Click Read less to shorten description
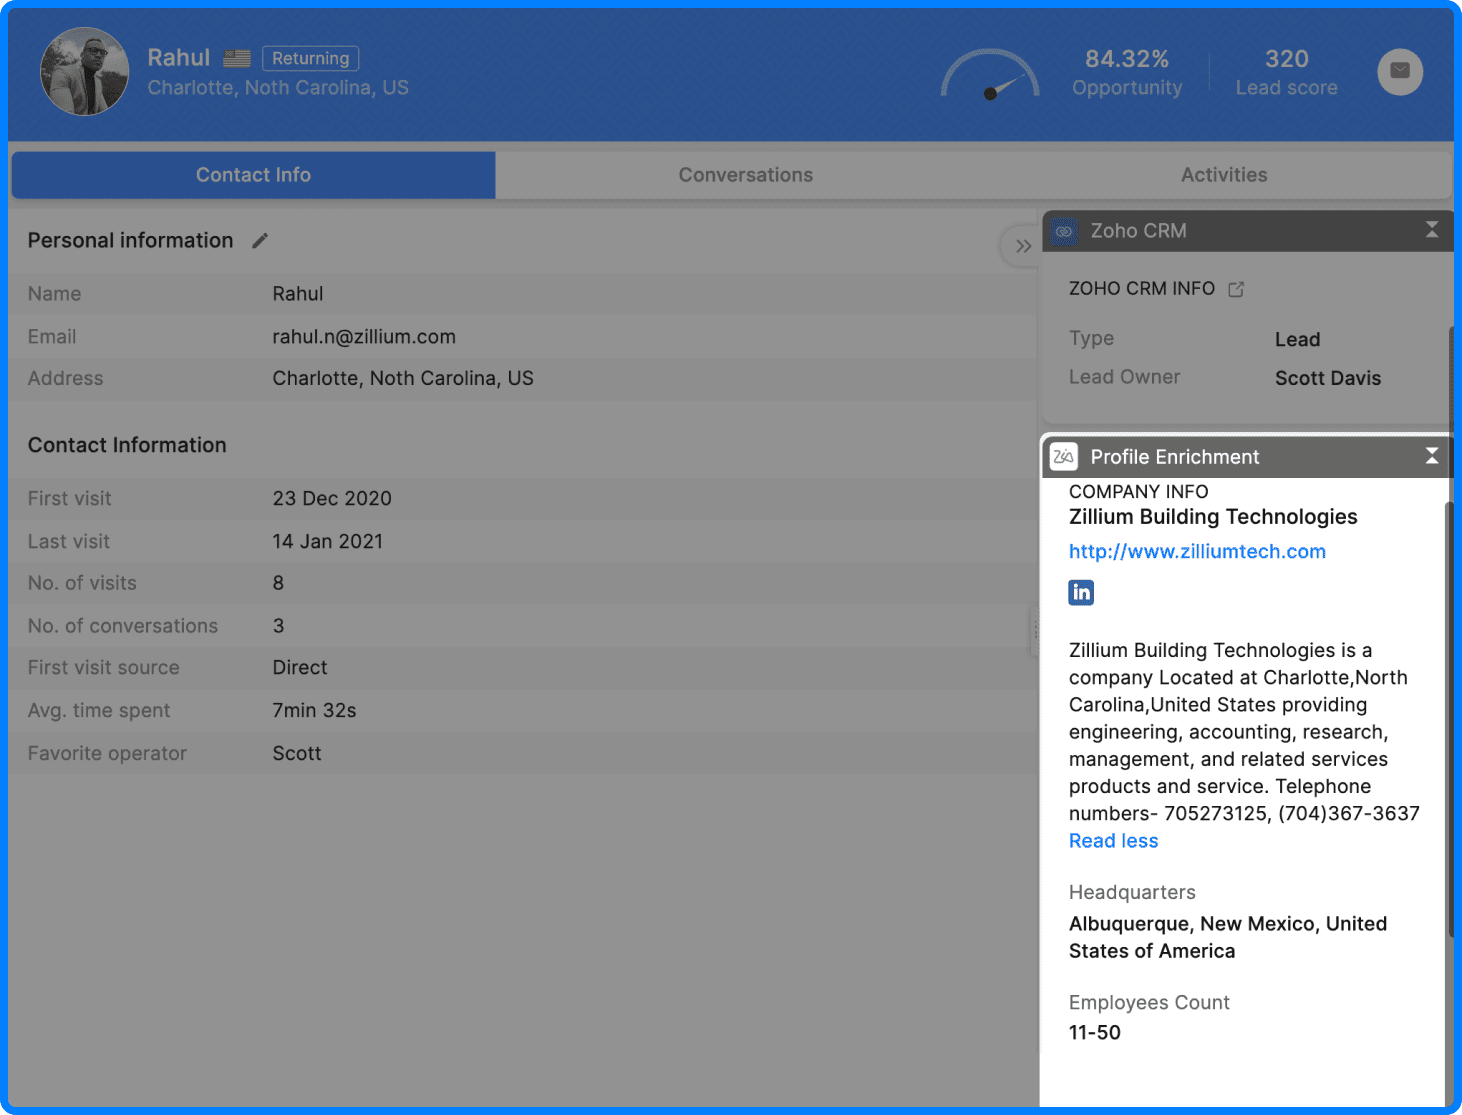This screenshot has height=1115, width=1462. click(x=1113, y=841)
